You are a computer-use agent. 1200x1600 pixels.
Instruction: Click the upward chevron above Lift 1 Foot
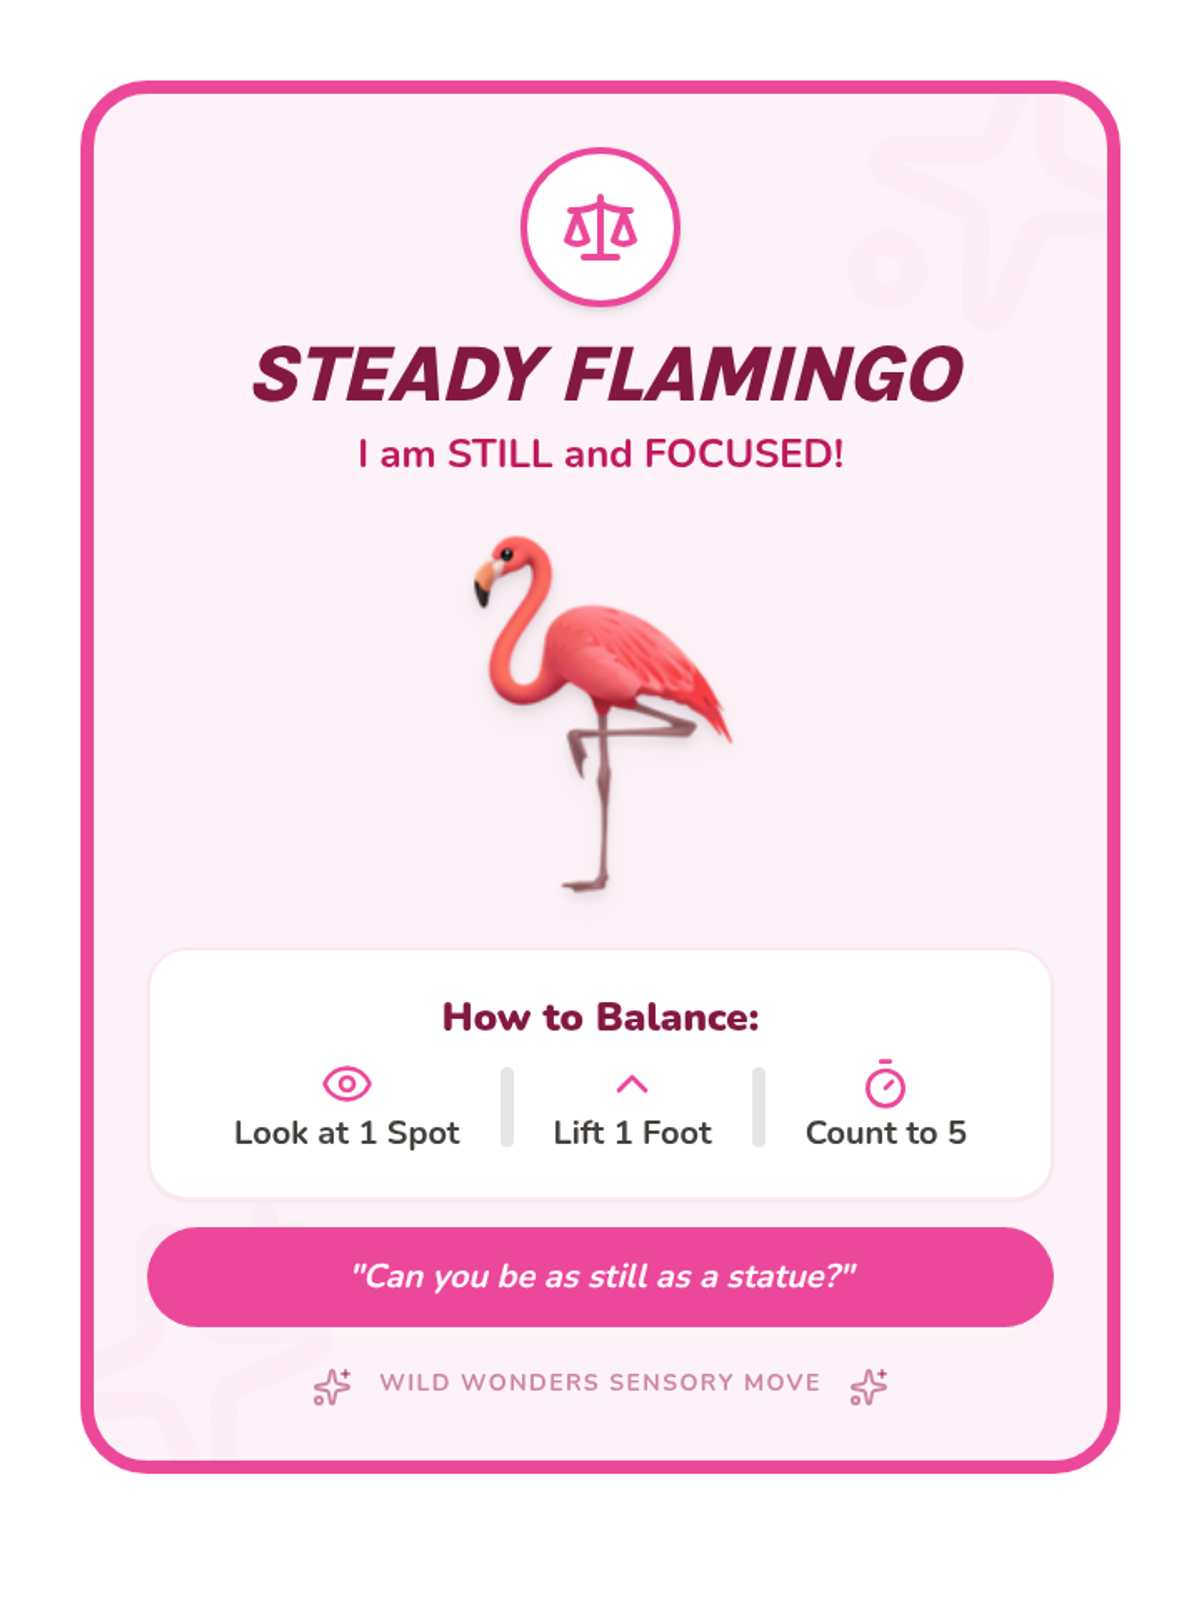(x=632, y=1084)
